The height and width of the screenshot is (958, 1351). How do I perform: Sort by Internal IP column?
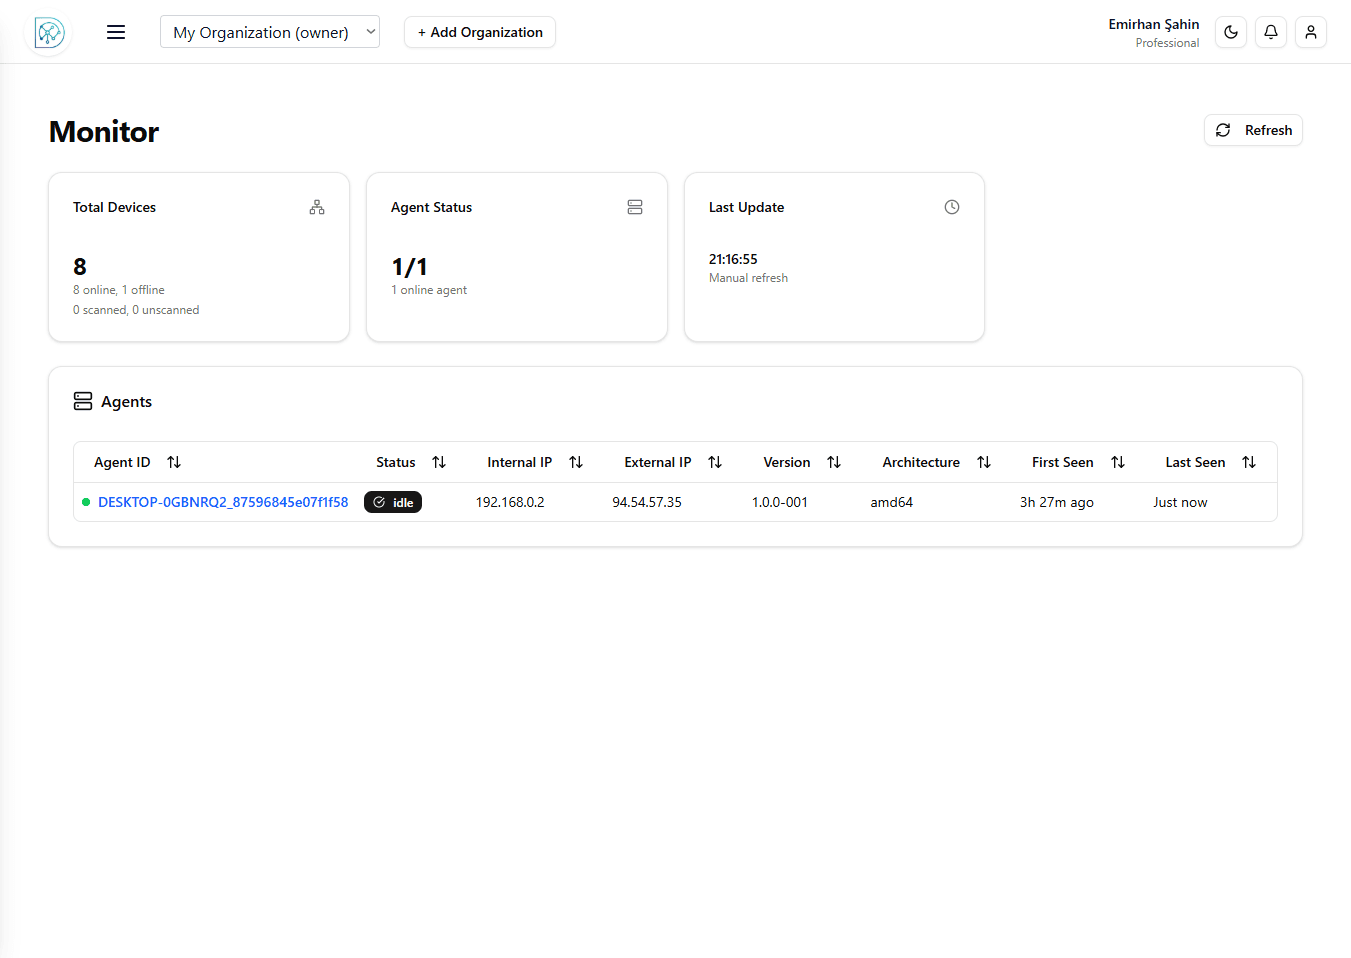coord(576,462)
